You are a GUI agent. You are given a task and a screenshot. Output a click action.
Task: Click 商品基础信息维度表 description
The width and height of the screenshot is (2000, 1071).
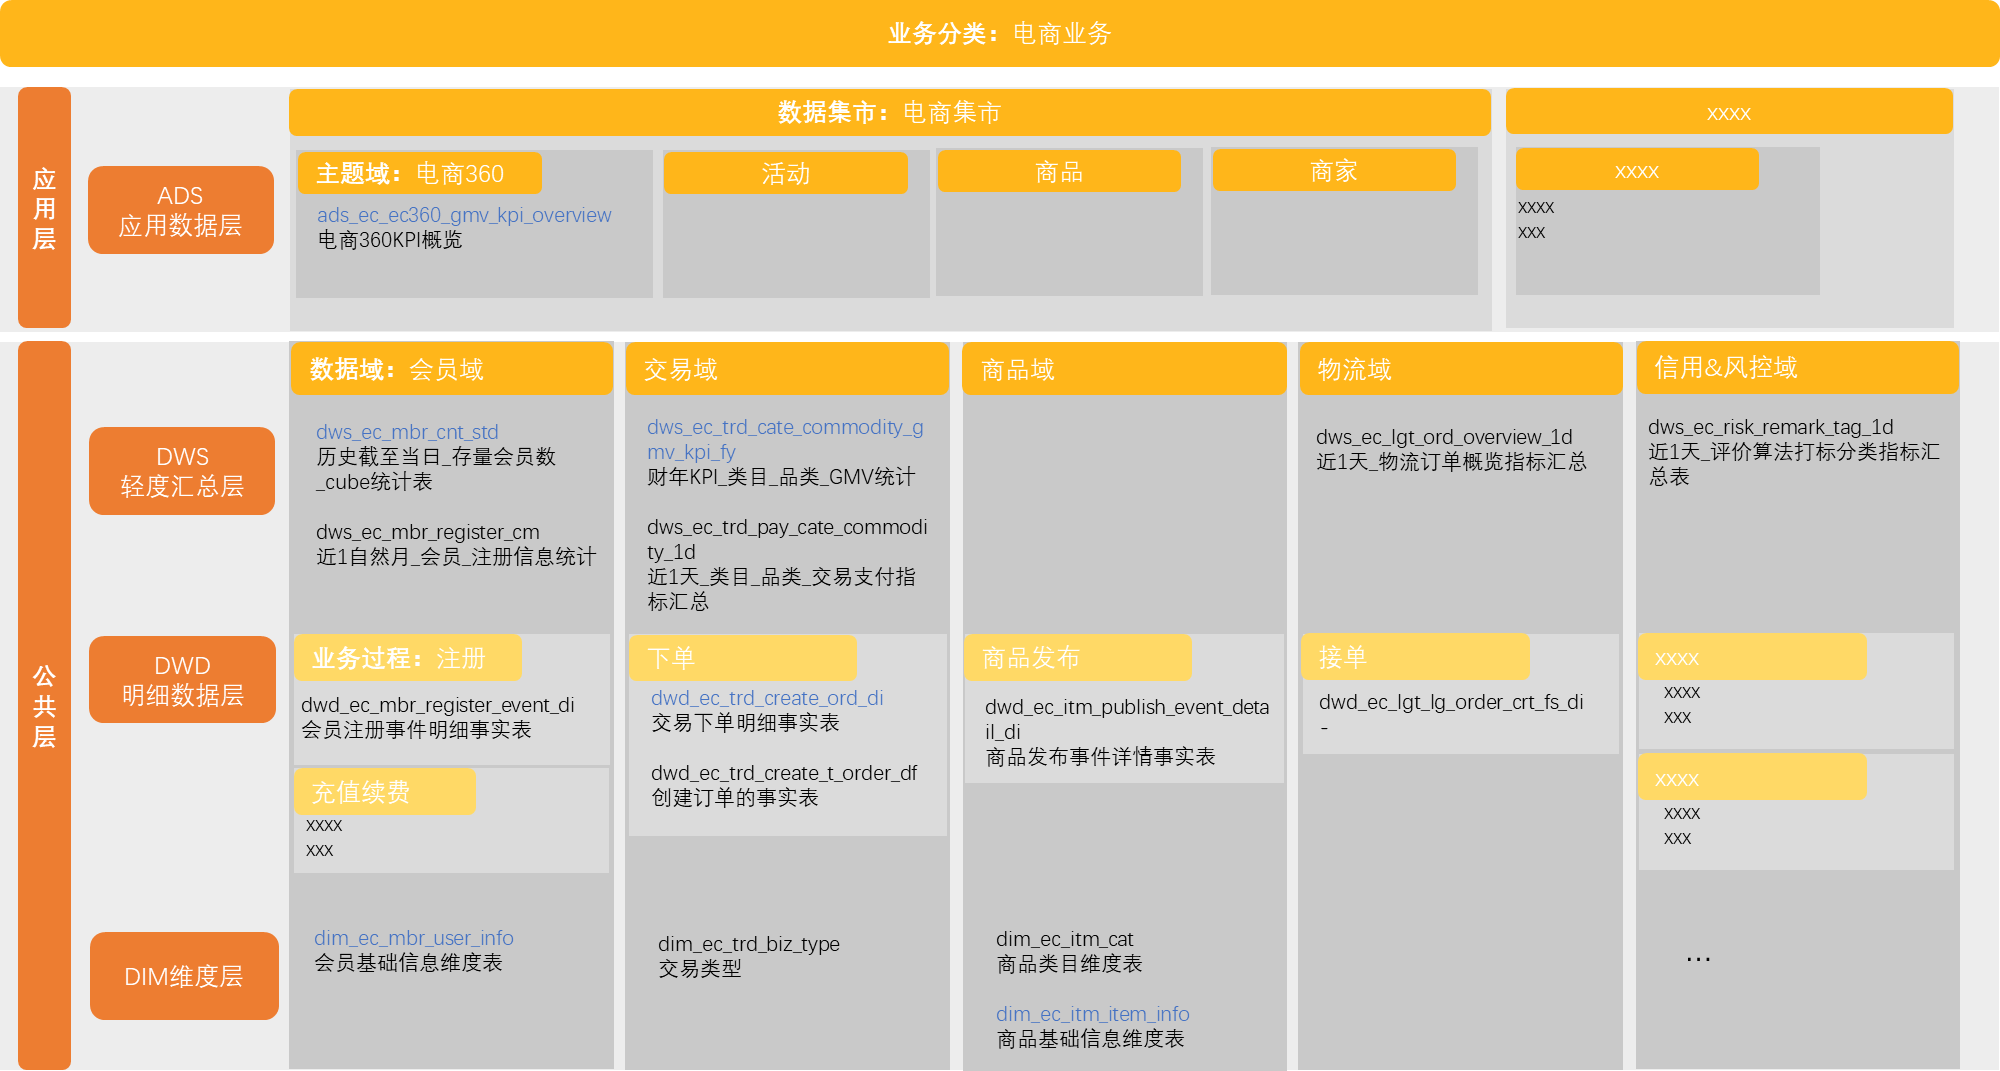(1090, 1039)
